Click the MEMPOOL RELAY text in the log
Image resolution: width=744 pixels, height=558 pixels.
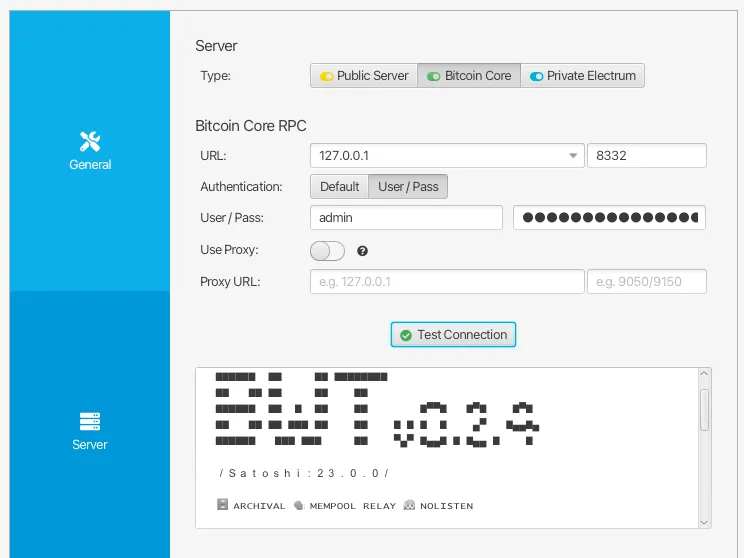point(353,506)
